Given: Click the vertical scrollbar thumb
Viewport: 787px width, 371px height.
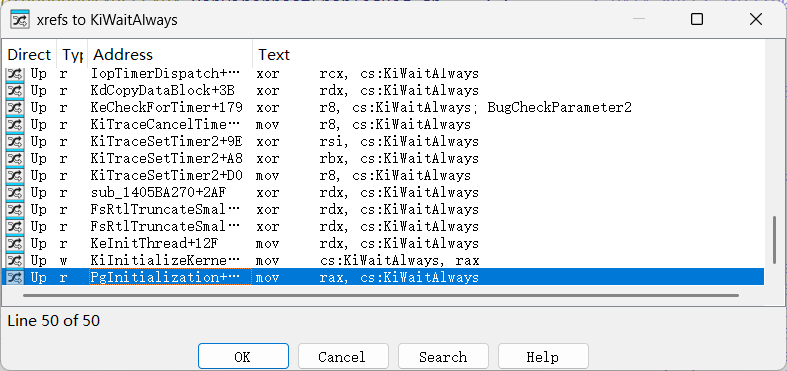Looking at the screenshot, I should (x=775, y=239).
